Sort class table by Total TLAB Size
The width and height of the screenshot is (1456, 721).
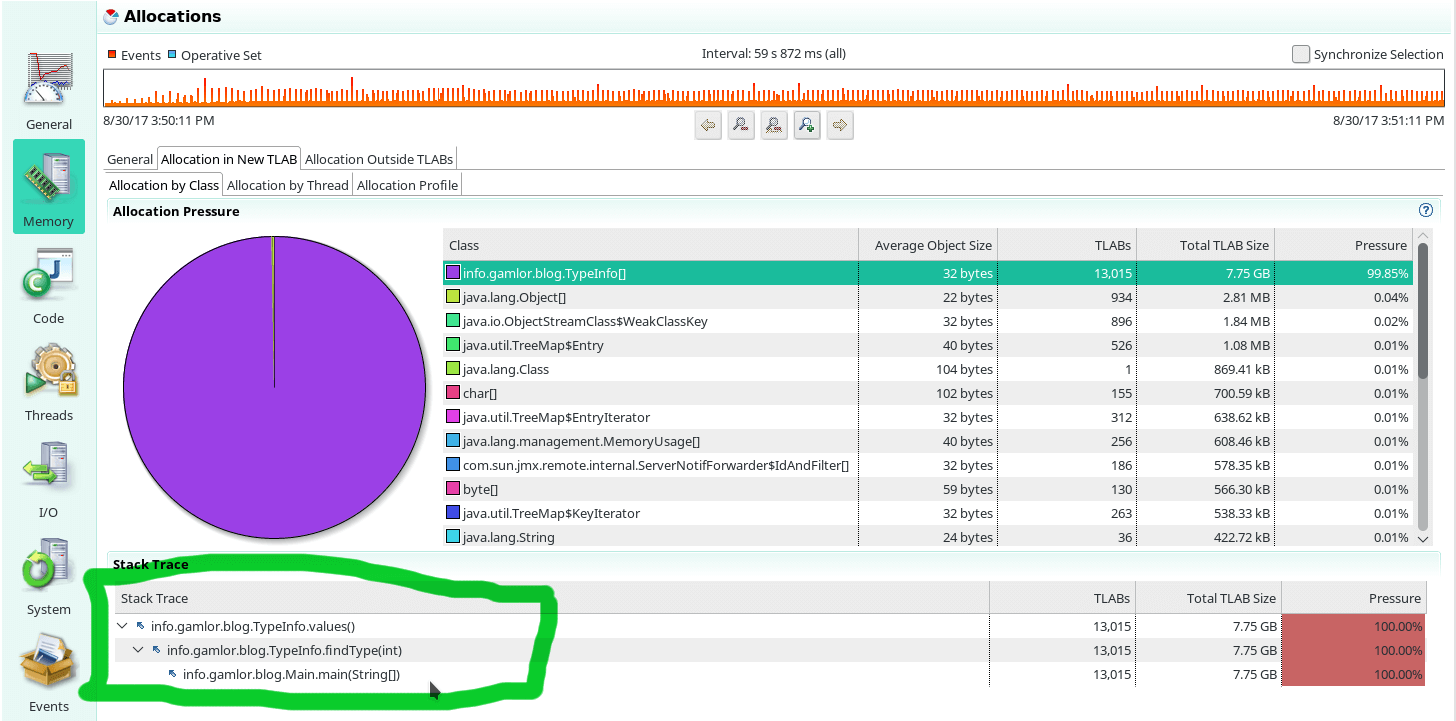1206,245
